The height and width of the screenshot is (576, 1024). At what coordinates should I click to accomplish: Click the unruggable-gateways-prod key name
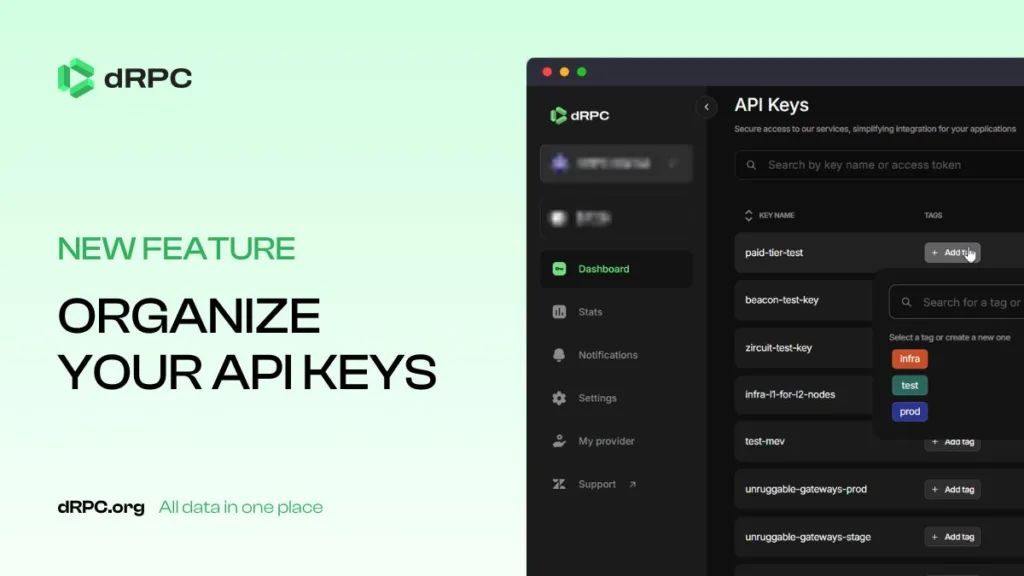(806, 489)
